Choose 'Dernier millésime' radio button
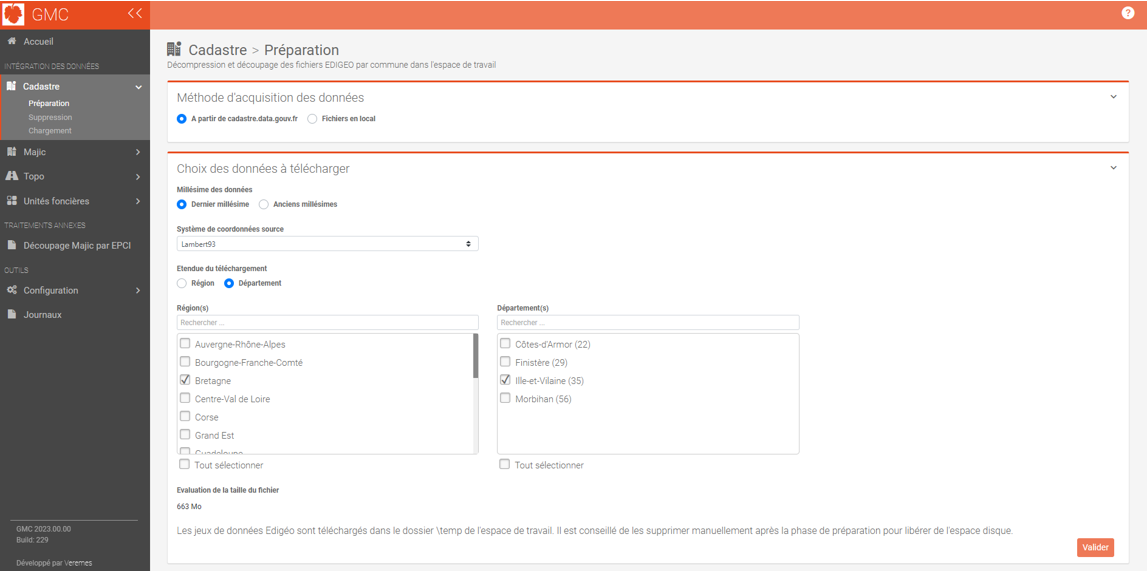This screenshot has height=572, width=1148. [182, 204]
